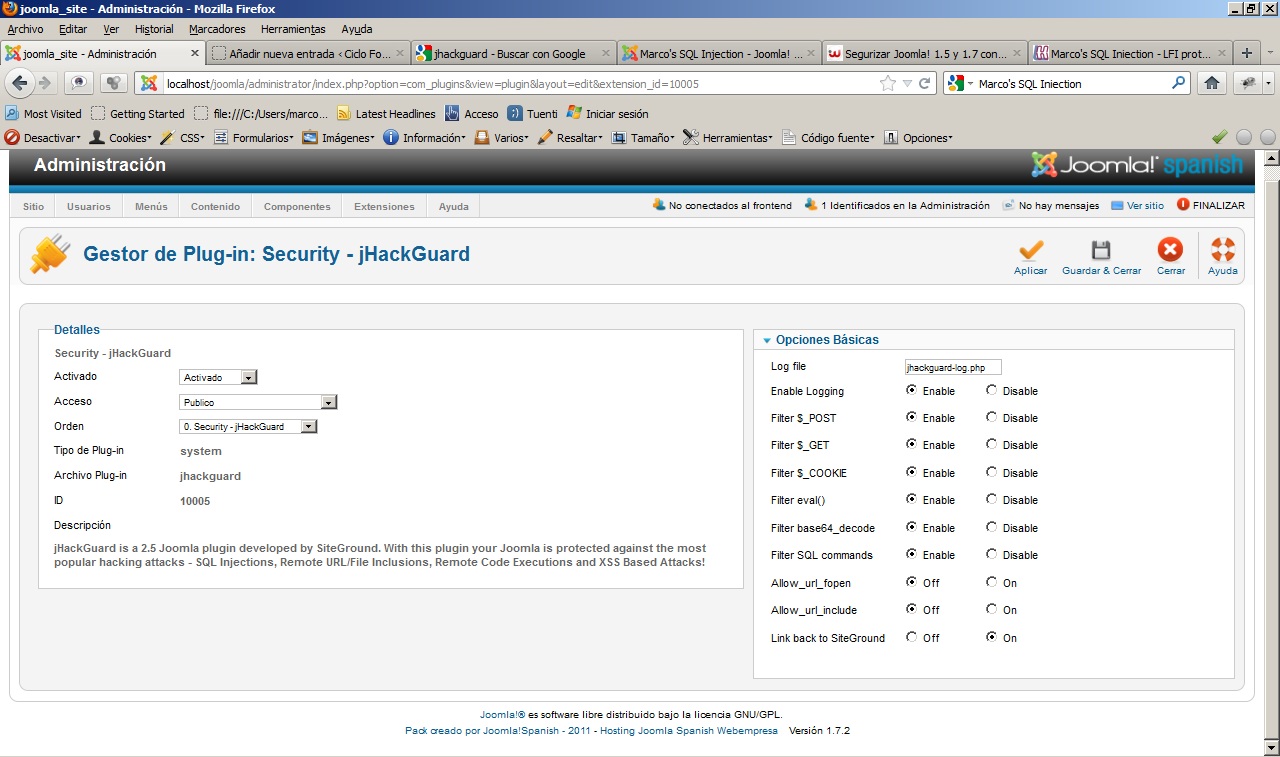Collapse the Opciones Básicas panel
1280x757 pixels.
(x=767, y=340)
